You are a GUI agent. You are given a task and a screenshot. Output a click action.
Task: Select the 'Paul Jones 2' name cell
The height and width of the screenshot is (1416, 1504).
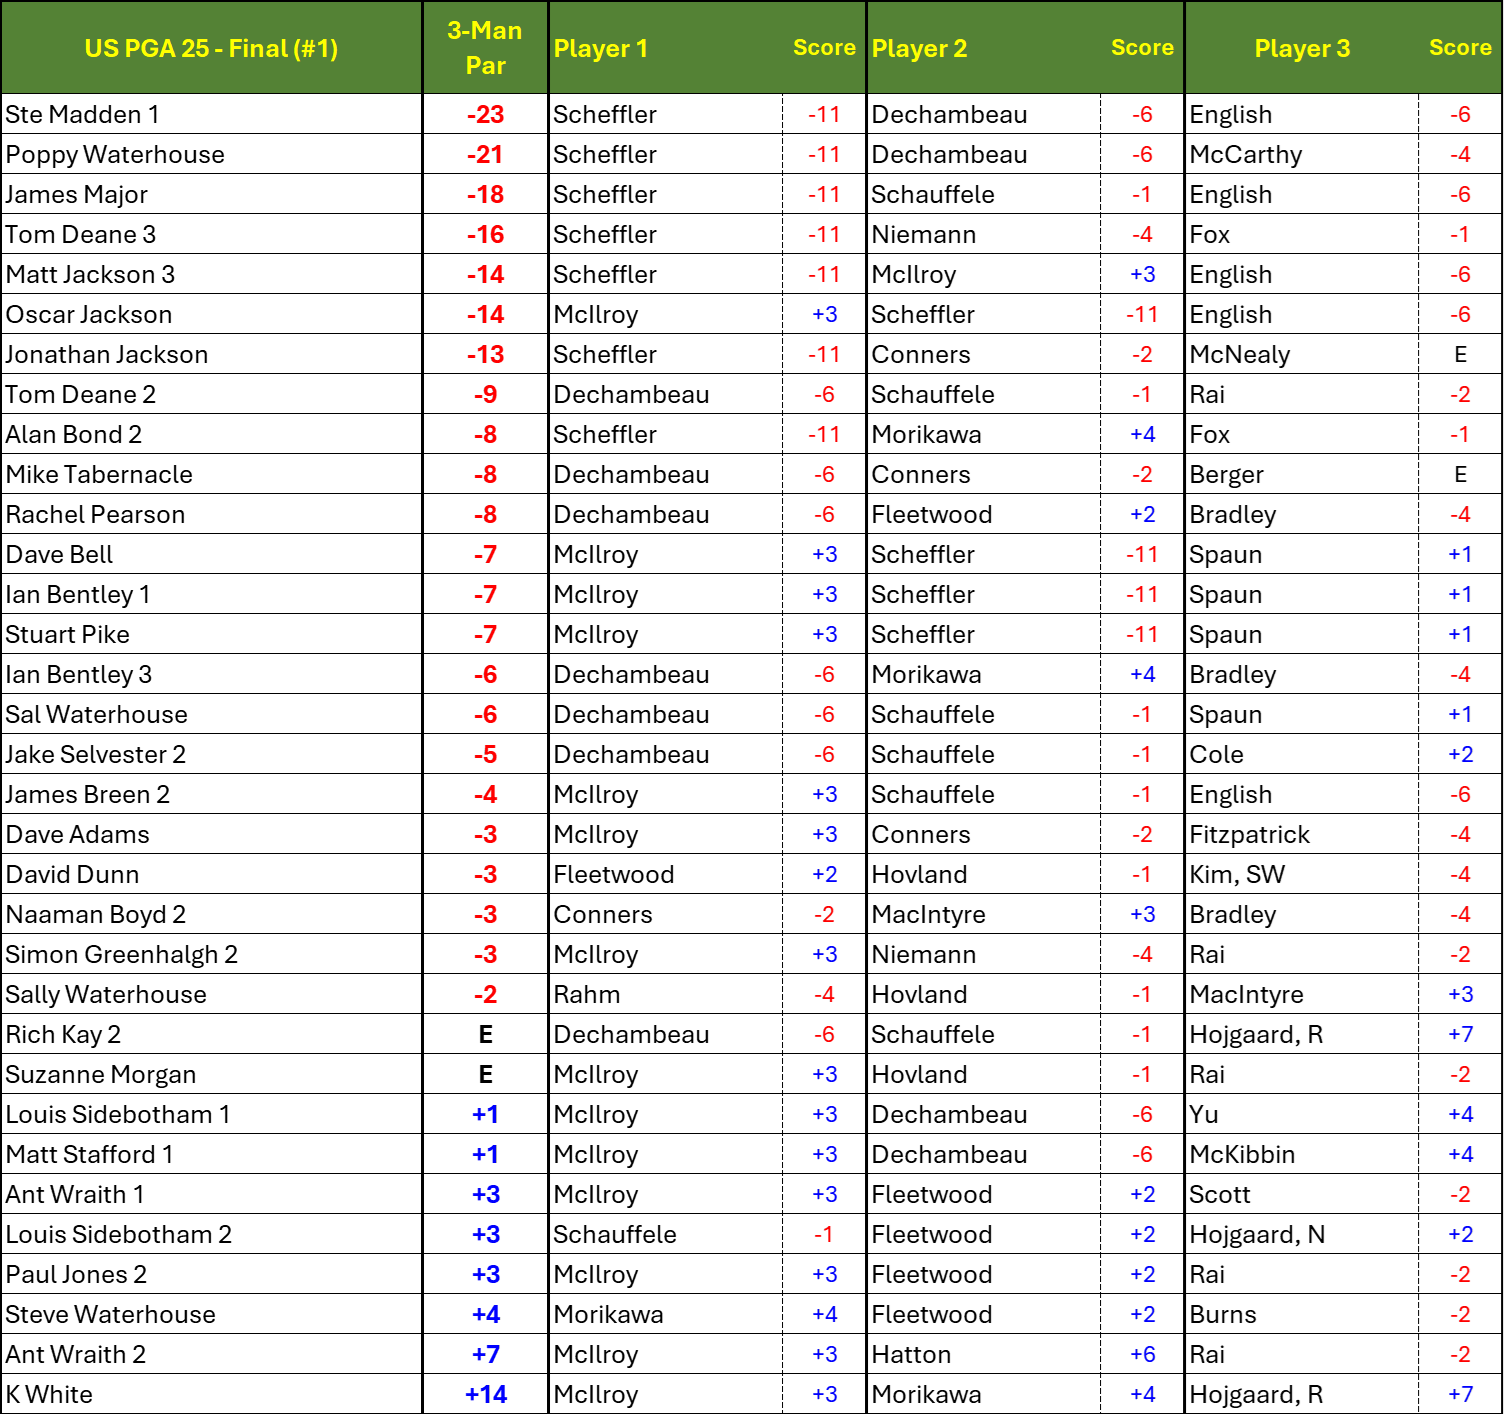click(211, 1274)
